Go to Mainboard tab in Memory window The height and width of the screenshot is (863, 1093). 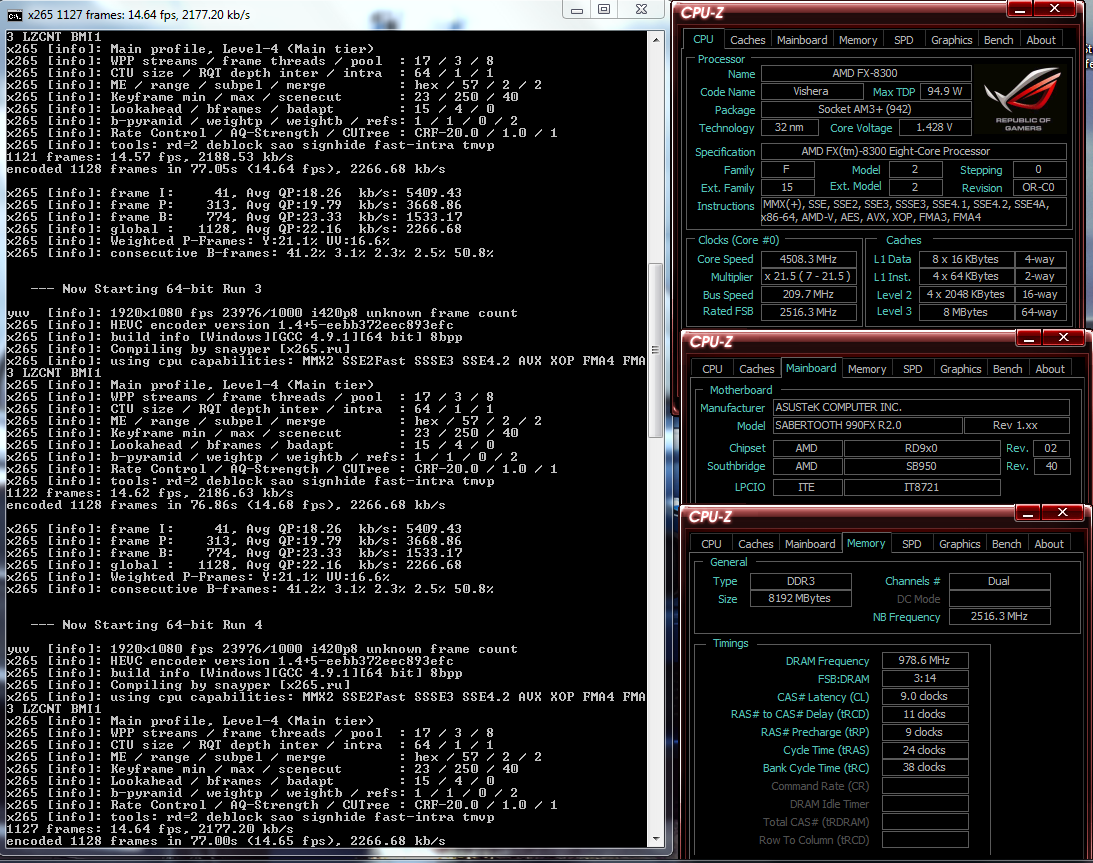810,544
